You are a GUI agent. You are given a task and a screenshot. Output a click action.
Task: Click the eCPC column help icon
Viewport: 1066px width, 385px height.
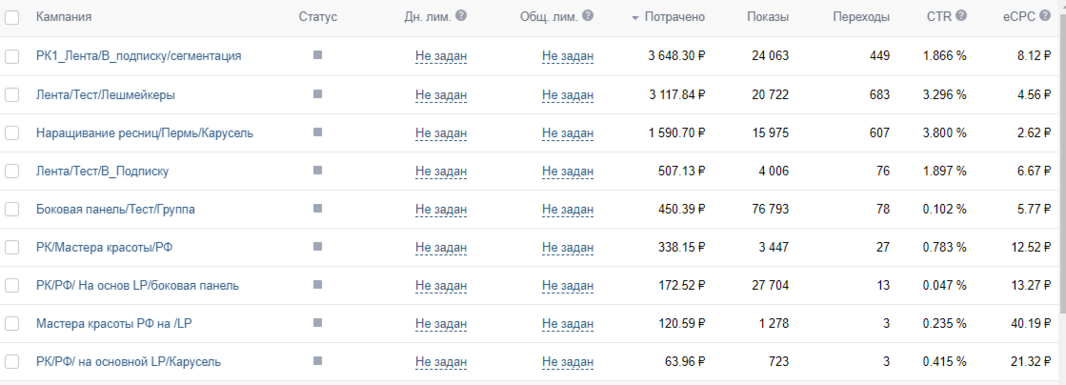(x=1045, y=16)
